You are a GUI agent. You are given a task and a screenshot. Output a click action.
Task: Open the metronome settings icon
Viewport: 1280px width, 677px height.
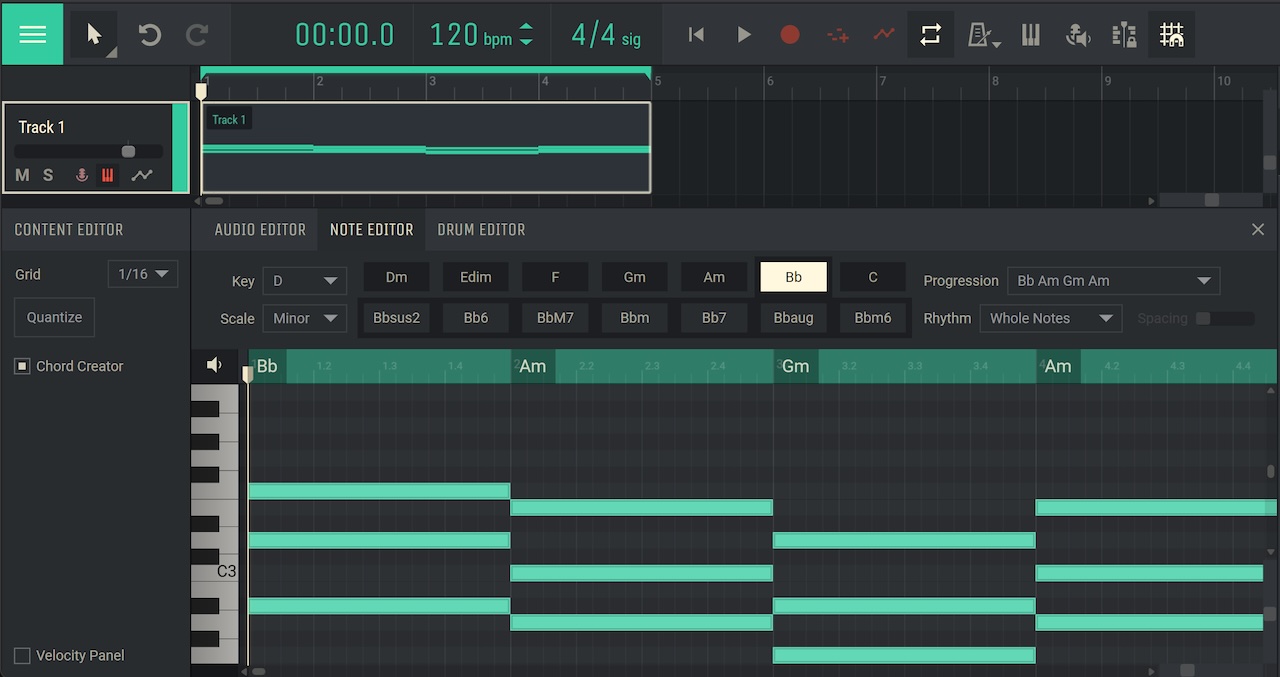pyautogui.click(x=982, y=35)
